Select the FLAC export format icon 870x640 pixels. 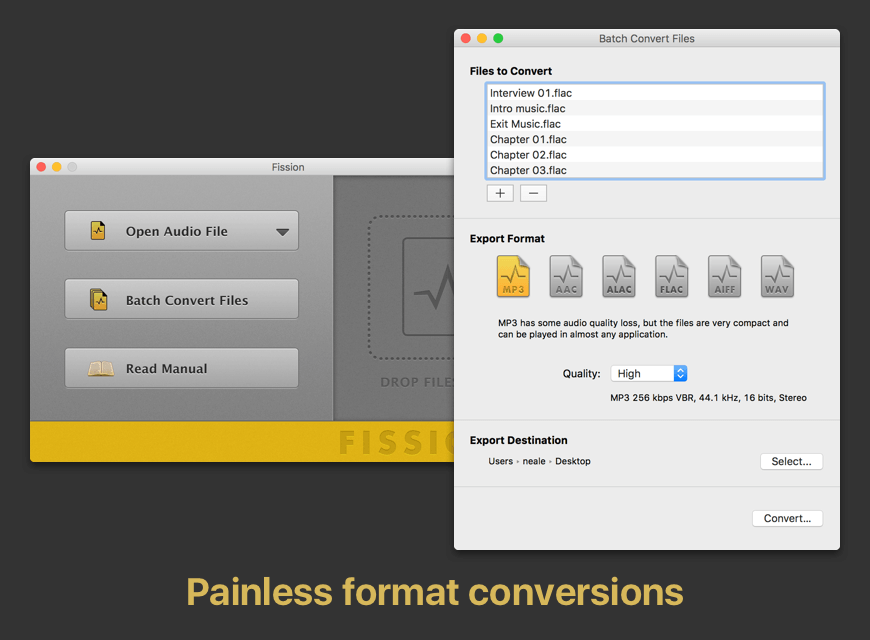(672, 276)
